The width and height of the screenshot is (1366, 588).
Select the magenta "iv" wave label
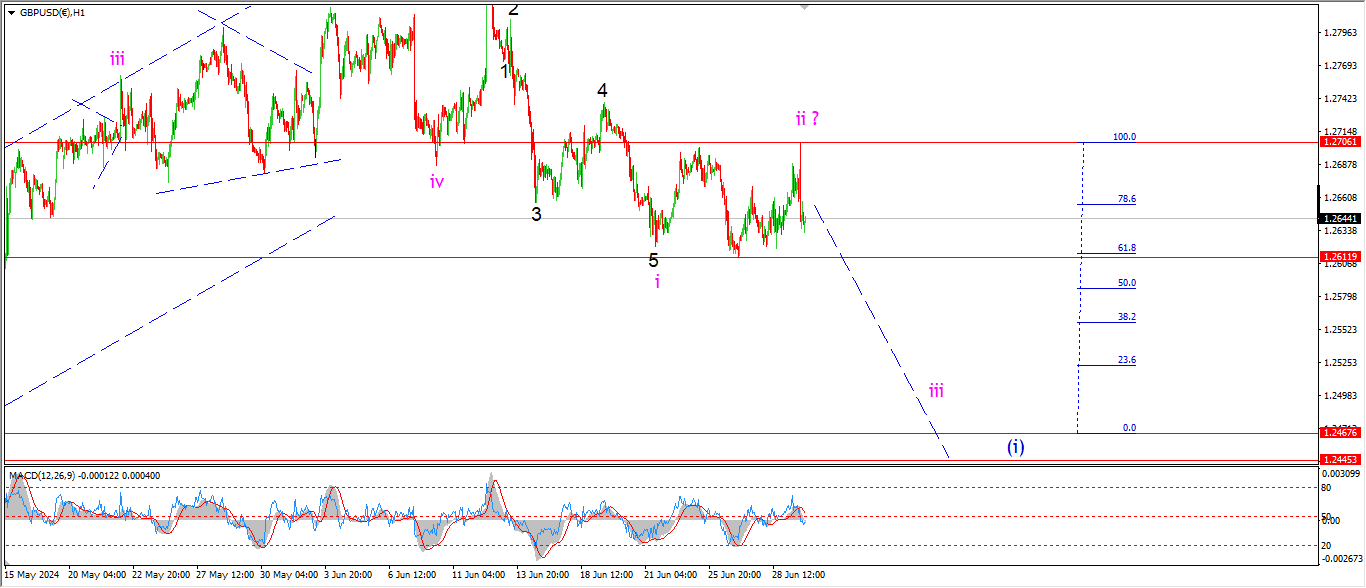[437, 181]
